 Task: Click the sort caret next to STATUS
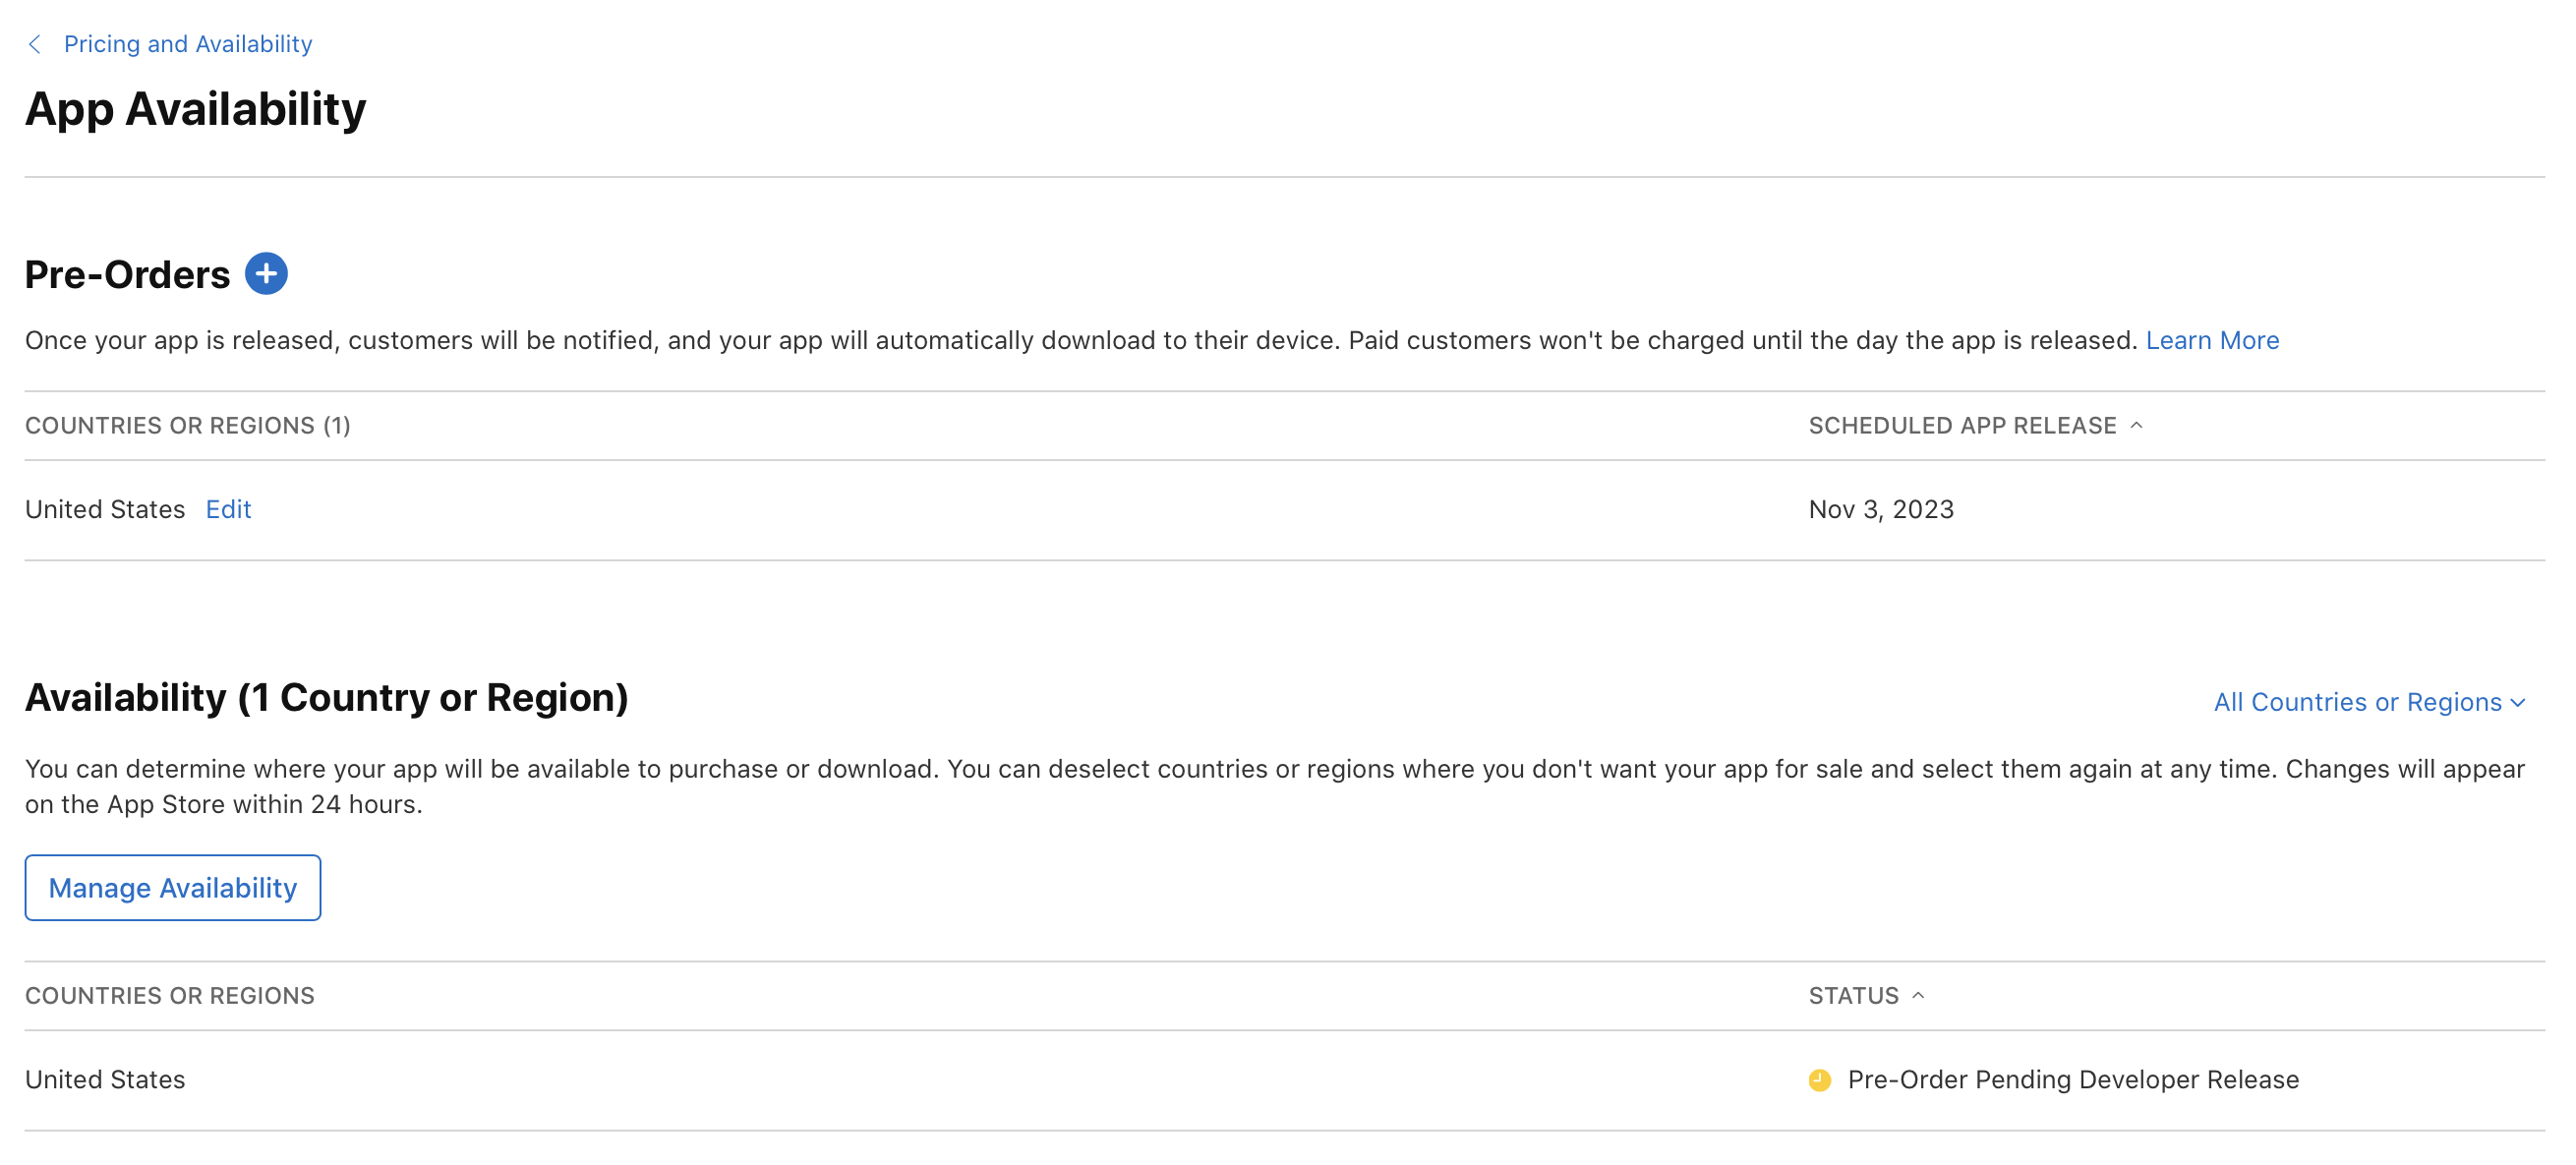[x=1920, y=995]
